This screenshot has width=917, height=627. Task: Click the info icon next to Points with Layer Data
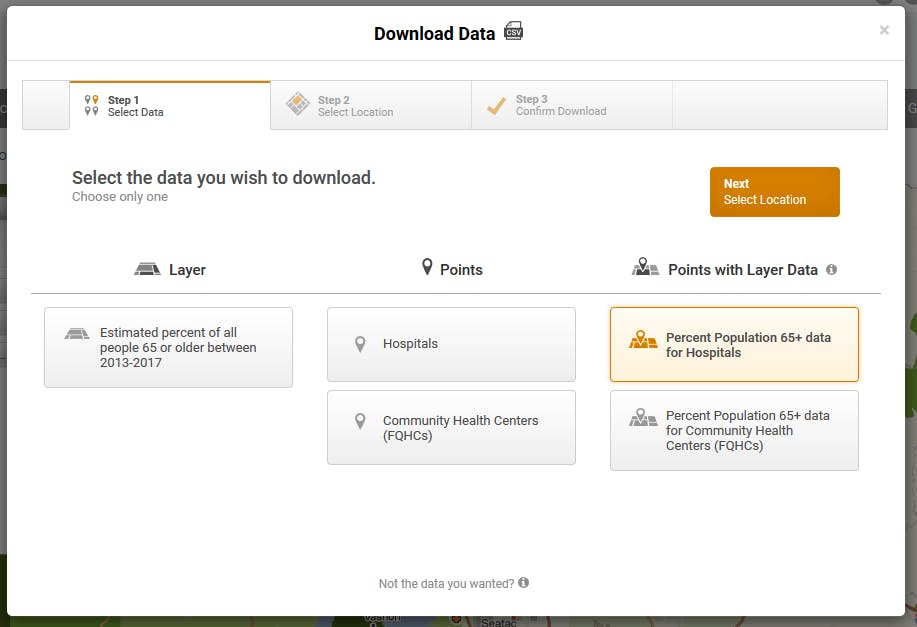pos(831,270)
